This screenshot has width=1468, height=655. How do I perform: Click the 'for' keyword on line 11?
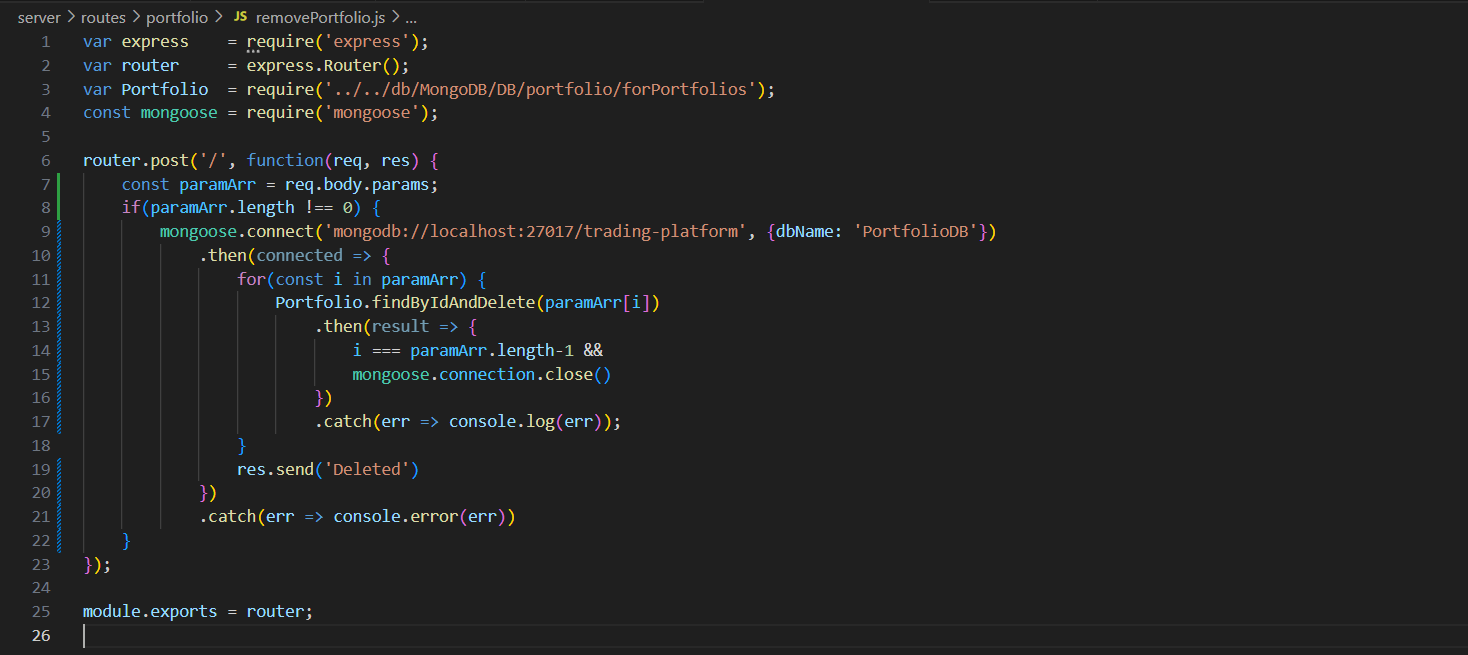[251, 279]
